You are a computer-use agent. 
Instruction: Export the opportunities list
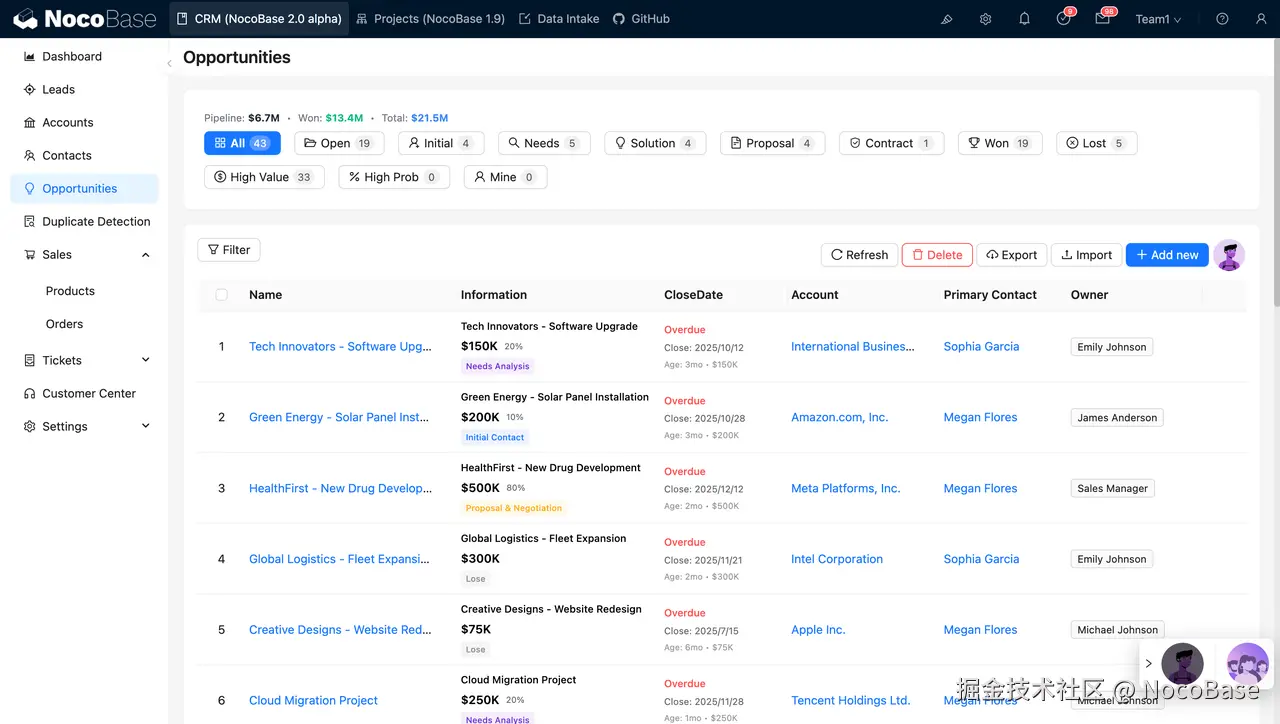[x=1012, y=255]
